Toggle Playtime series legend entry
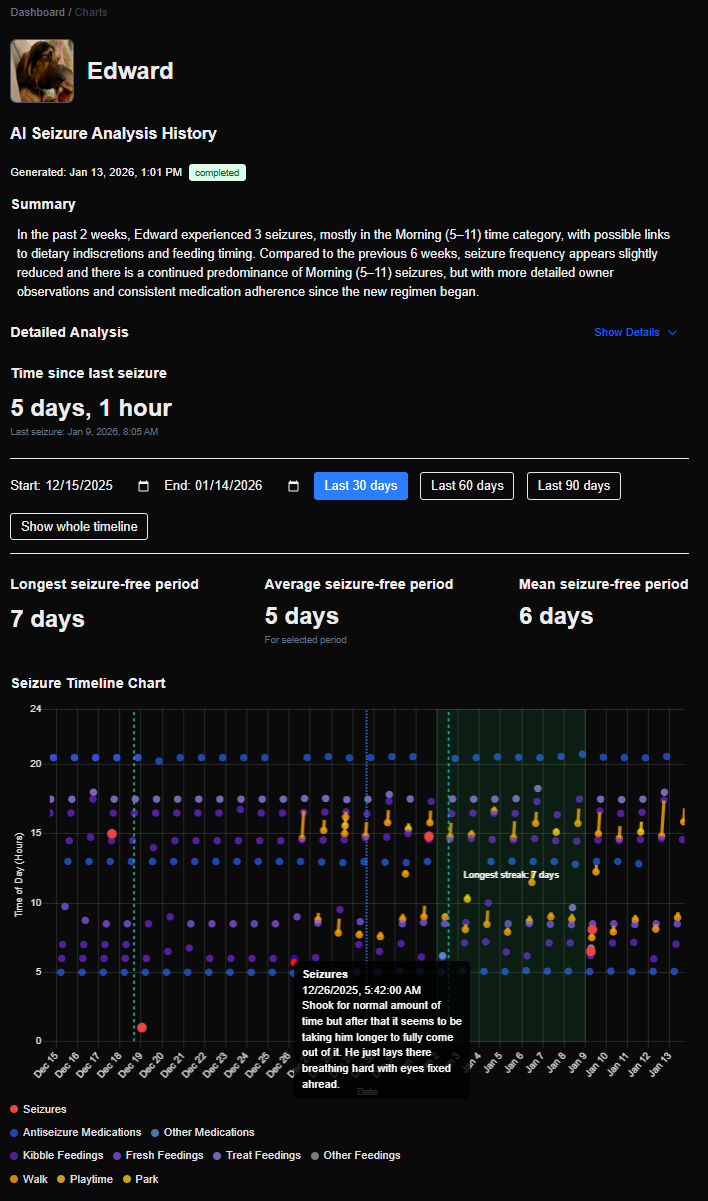 coord(85,1179)
